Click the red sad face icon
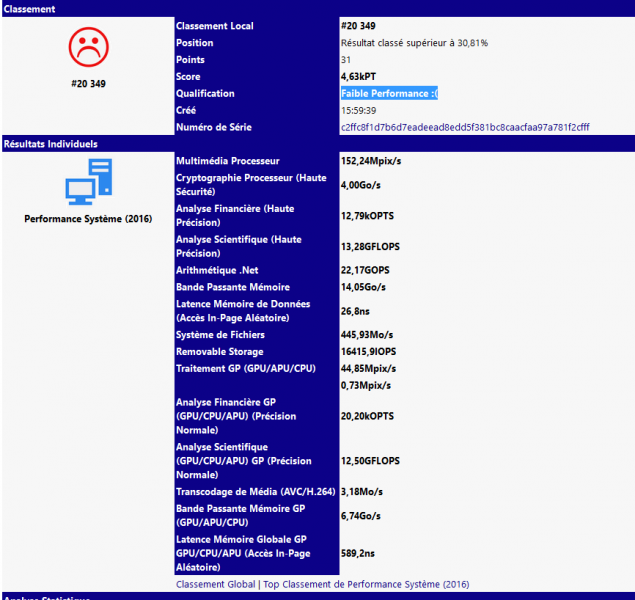The width and height of the screenshot is (635, 600). point(88,47)
